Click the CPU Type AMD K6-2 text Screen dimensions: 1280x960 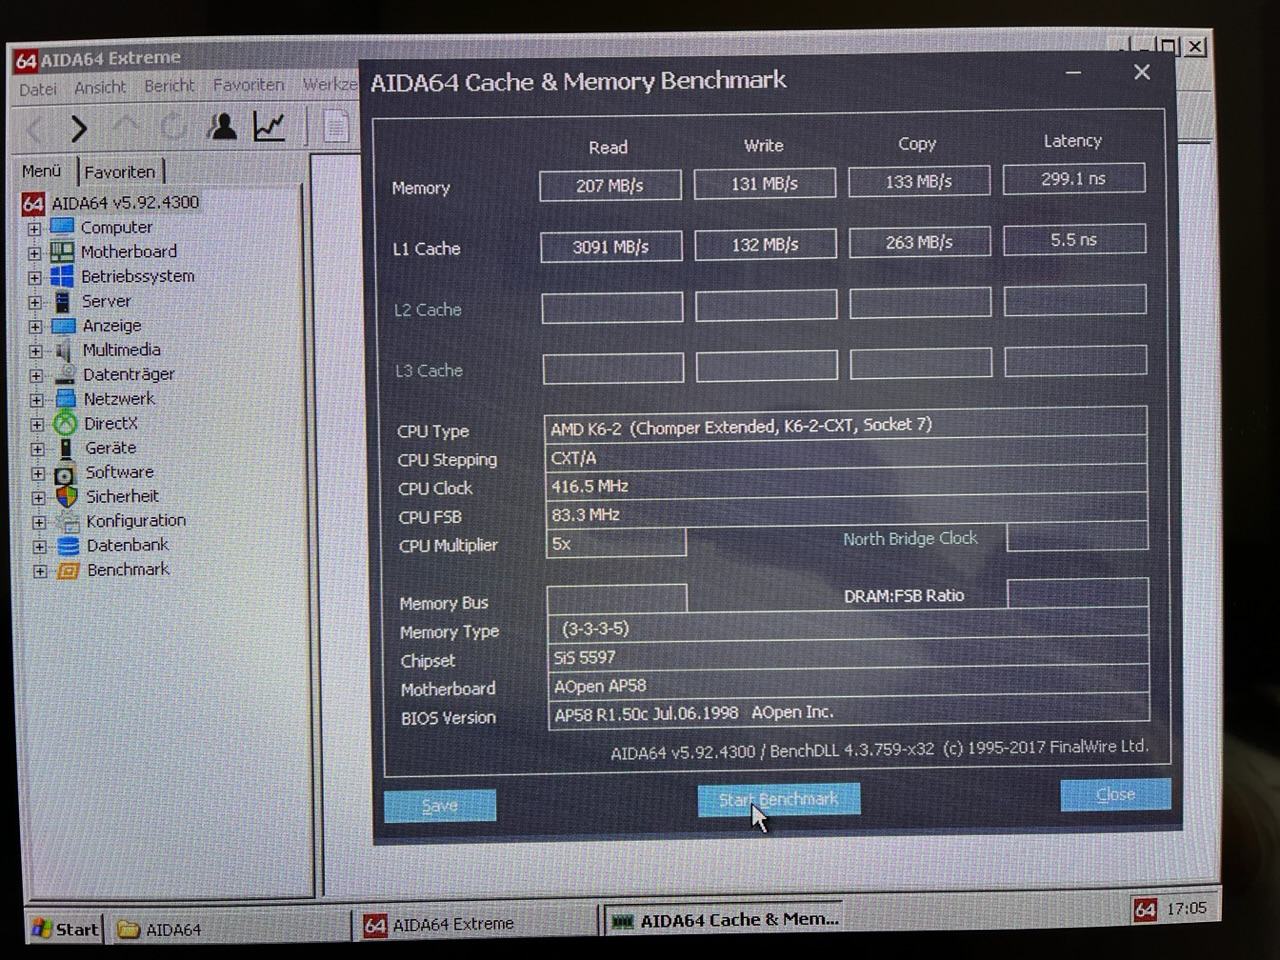pos(741,426)
